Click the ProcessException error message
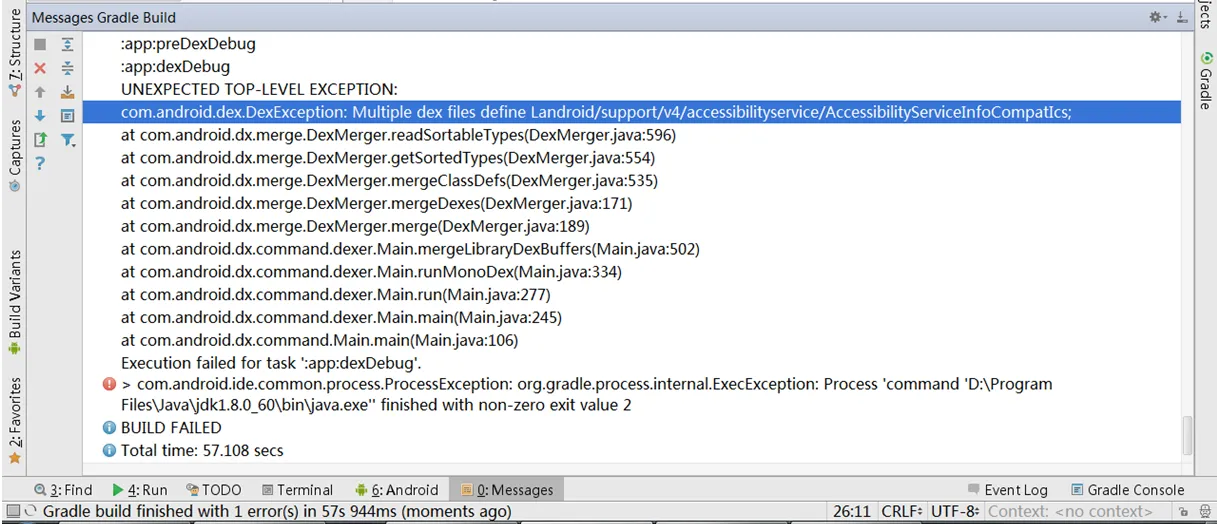Image resolution: width=1217 pixels, height=524 pixels. pyautogui.click(x=586, y=394)
